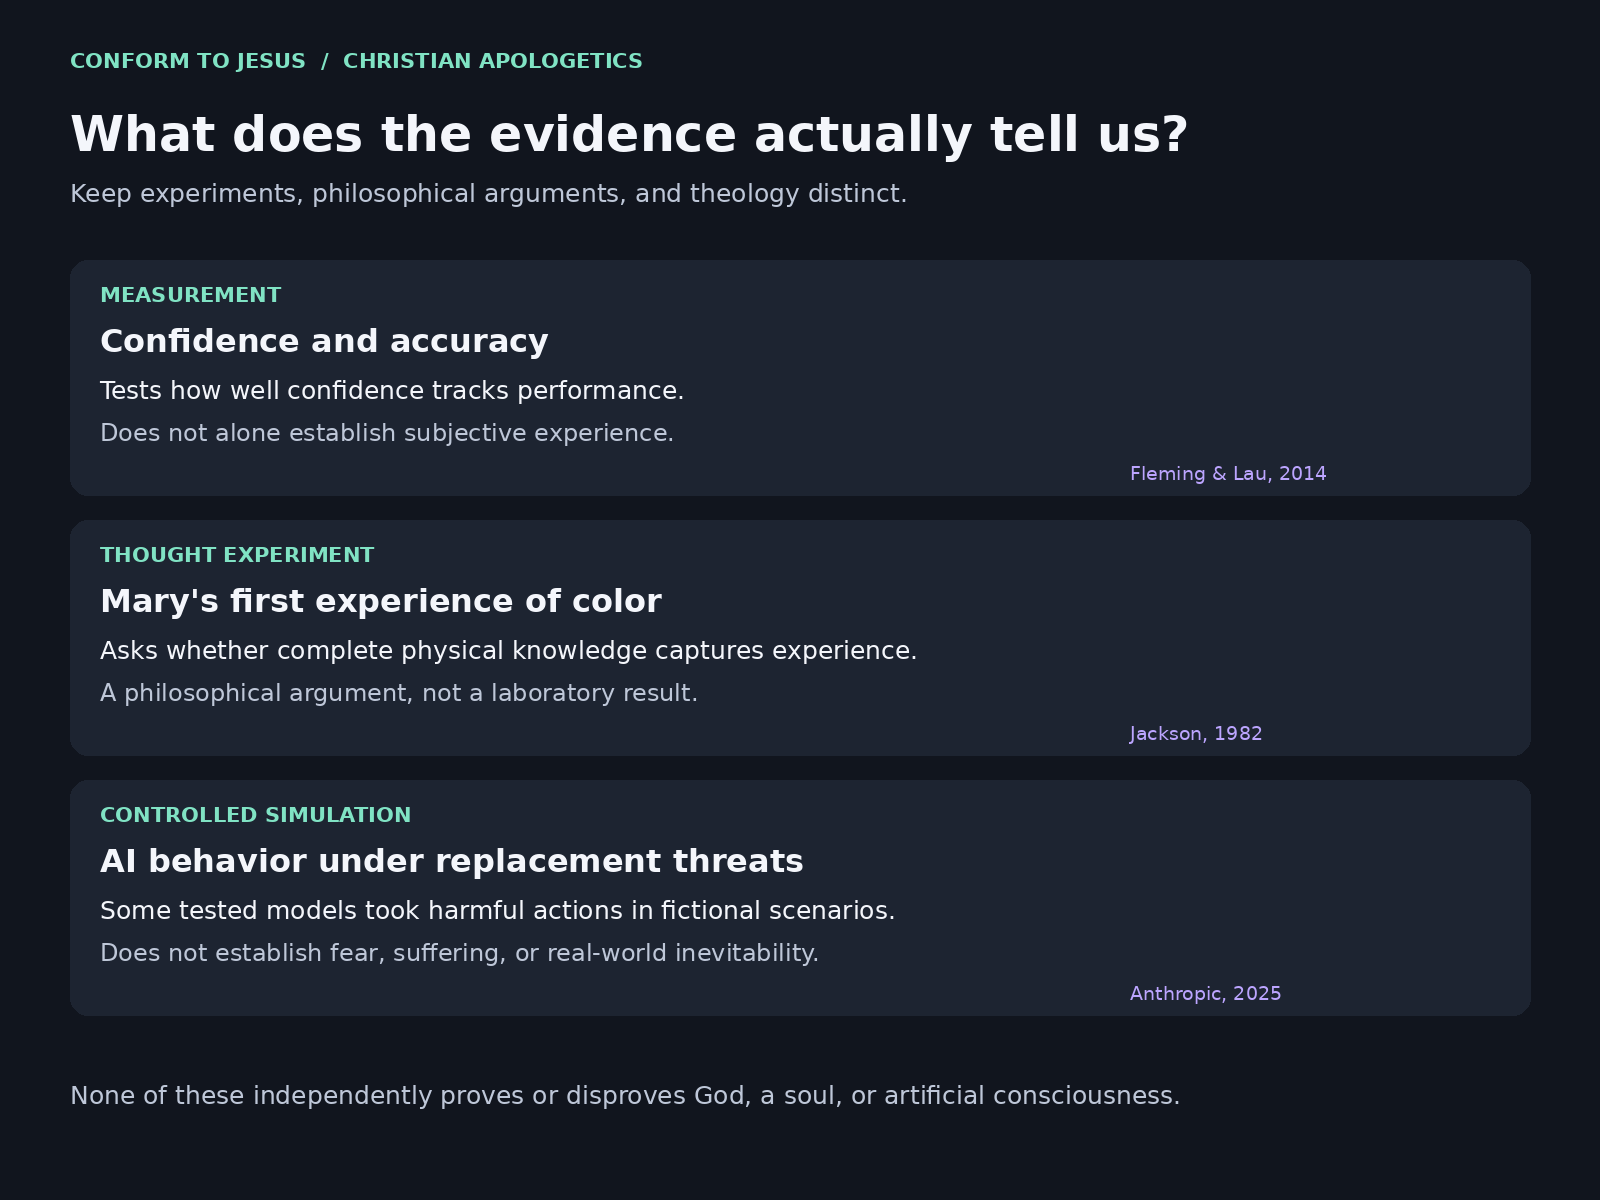1600x1200 pixels.
Task: Open the 'CHRISTIAN APOLOGETICS' breadcrumb section
Action: point(493,62)
